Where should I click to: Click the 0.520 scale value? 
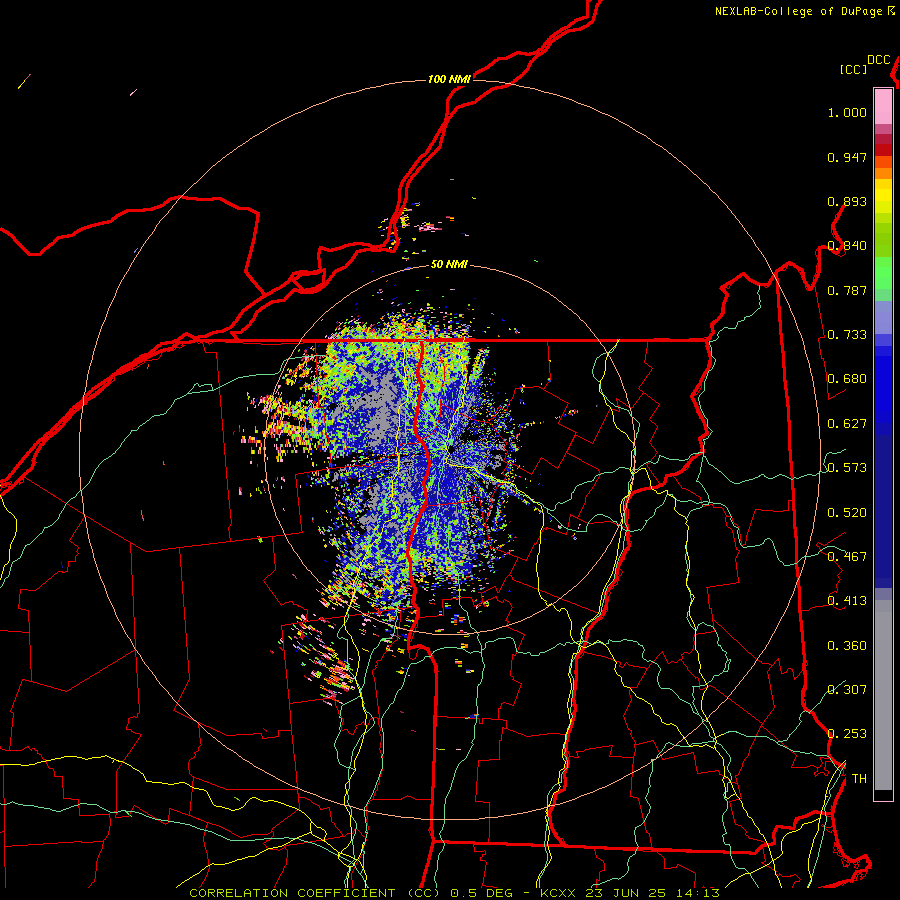847,513
